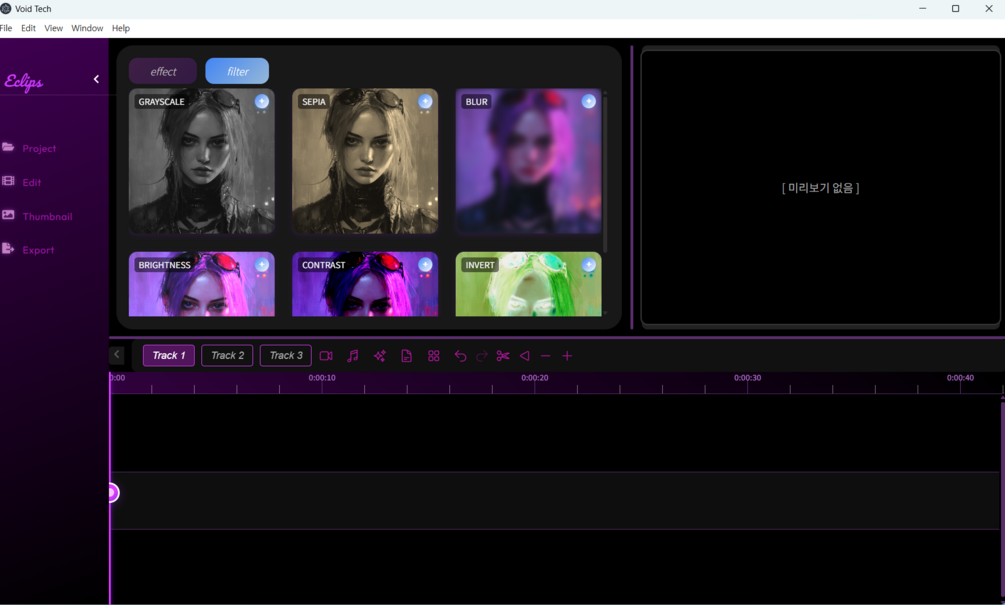This screenshot has width=1005, height=605.
Task: Switch to the effect tab
Action: coord(163,71)
